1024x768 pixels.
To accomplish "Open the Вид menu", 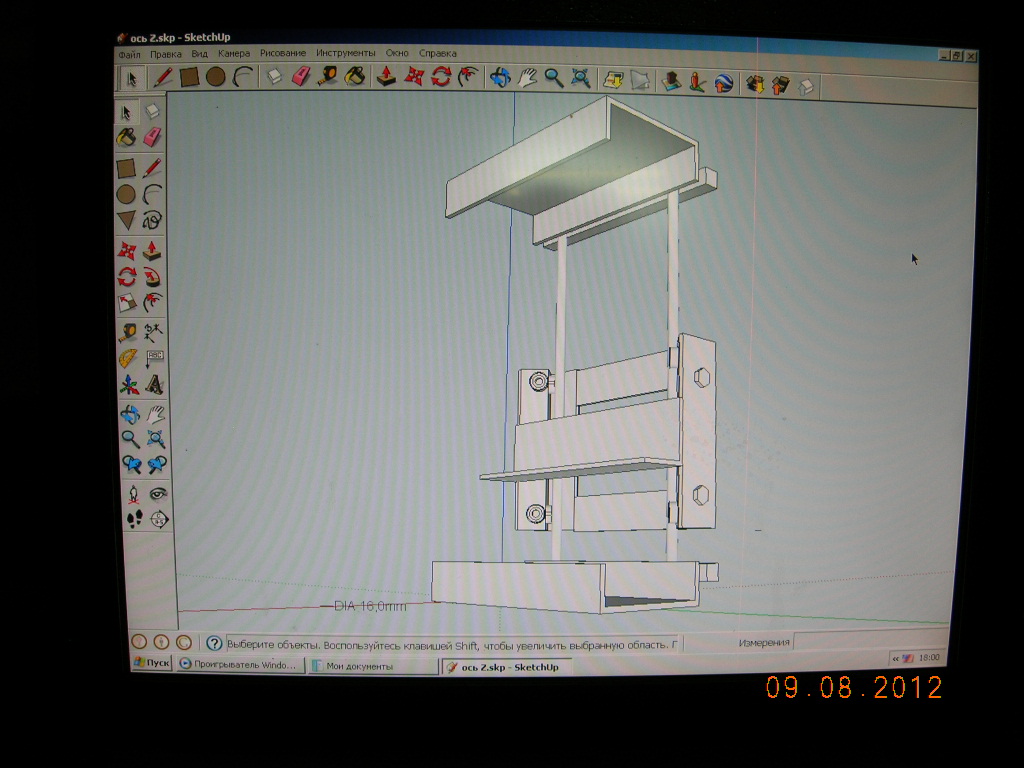I will pos(199,54).
